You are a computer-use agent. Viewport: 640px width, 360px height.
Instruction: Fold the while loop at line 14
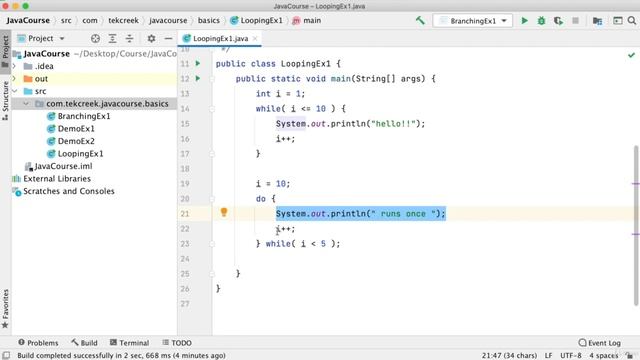pos(212,109)
